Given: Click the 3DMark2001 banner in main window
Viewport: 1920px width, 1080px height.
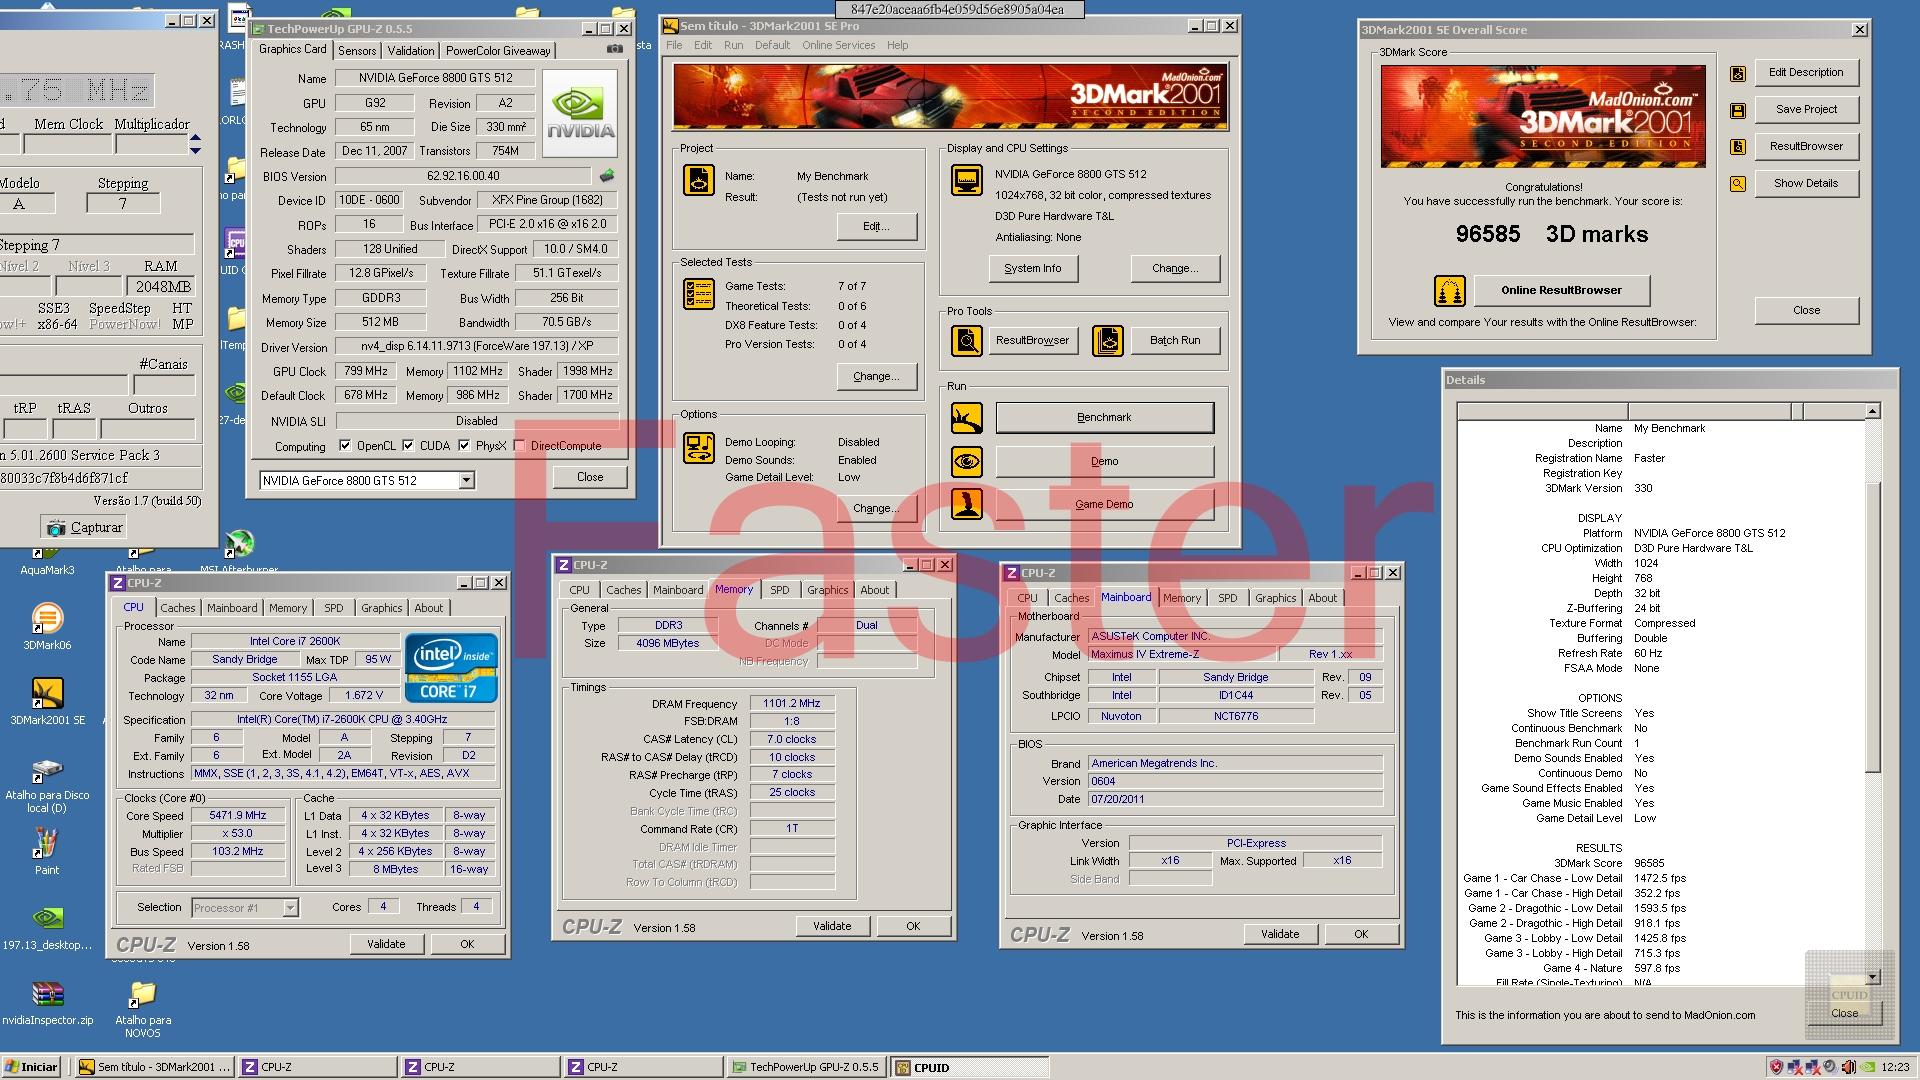Looking at the screenshot, I should tap(950, 97).
